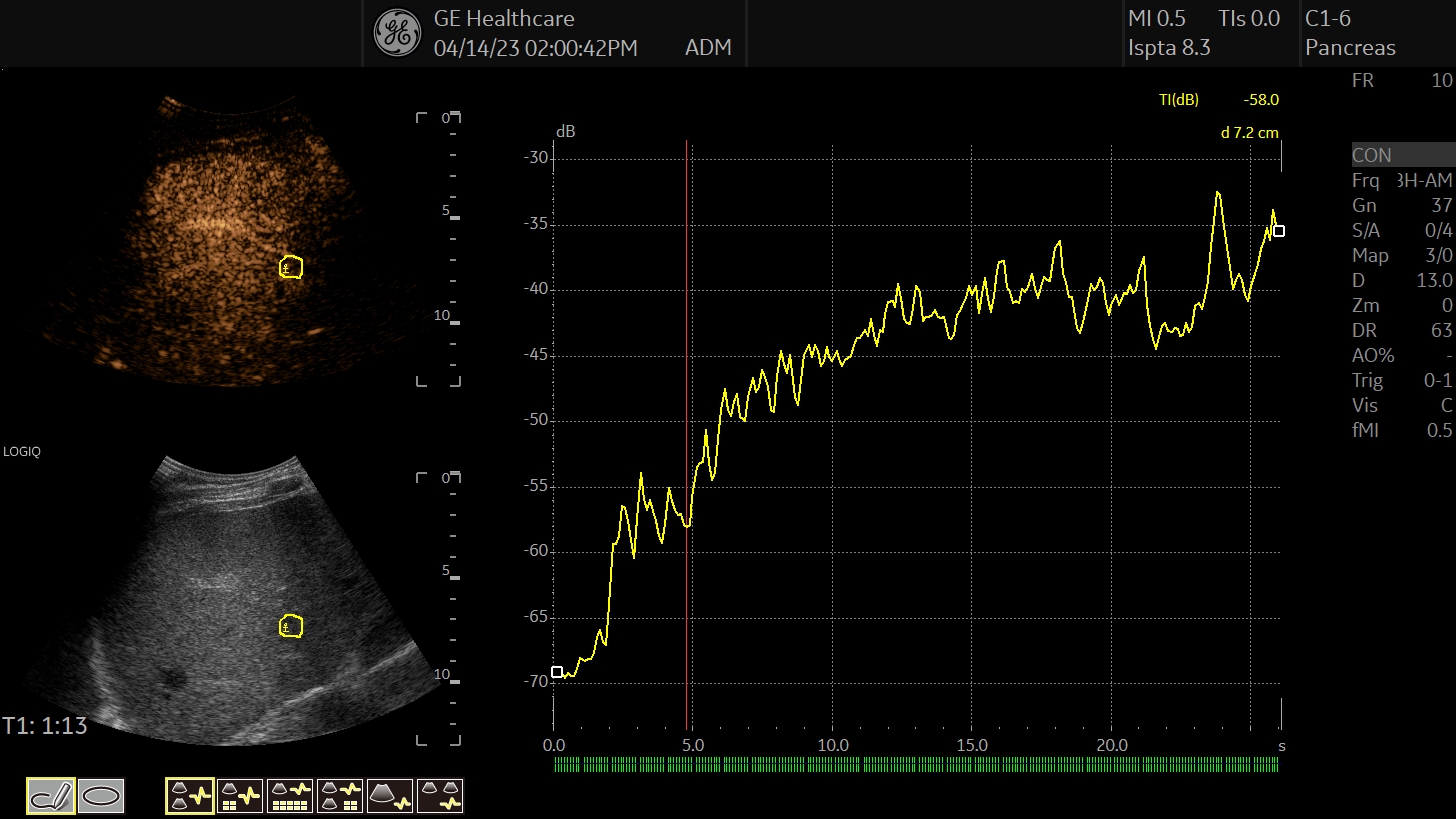
Task: Click the curve end marker square
Action: coord(1278,231)
